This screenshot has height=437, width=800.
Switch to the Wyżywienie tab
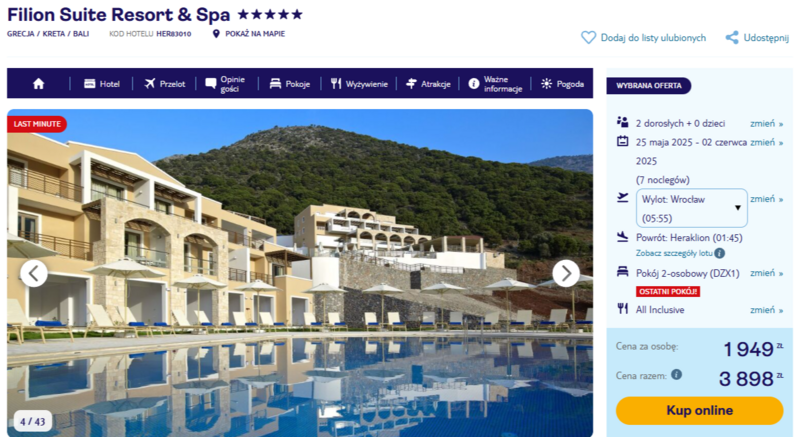coord(359,84)
